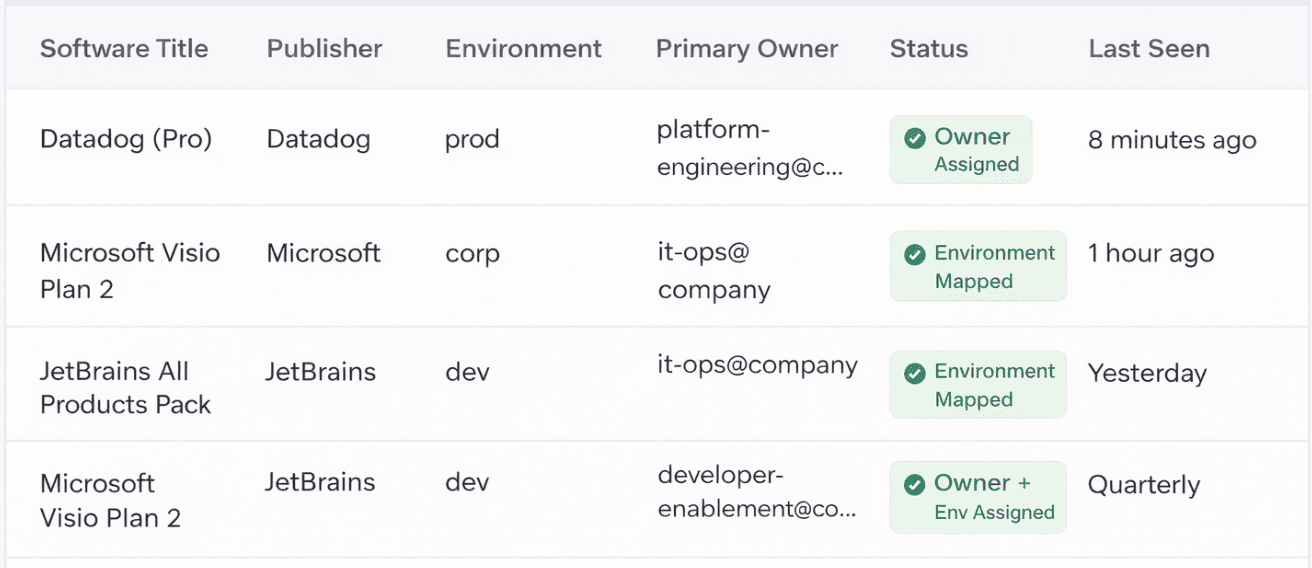
Task: Click the 1 hour ago cell
Action: click(x=1151, y=253)
